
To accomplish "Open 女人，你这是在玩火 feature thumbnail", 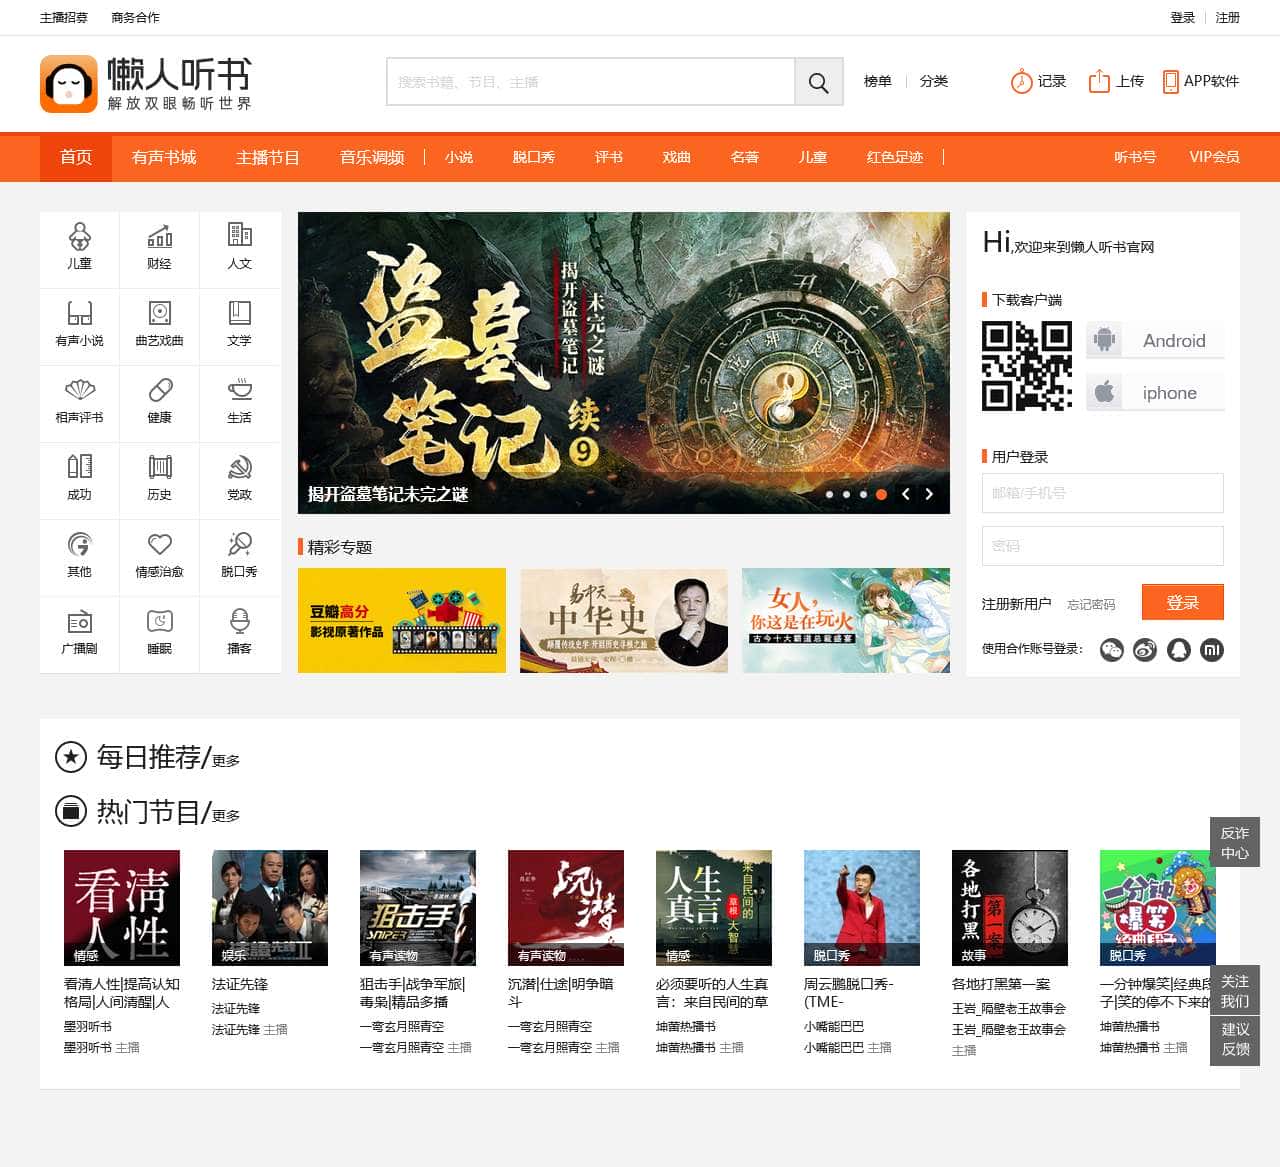I will (x=846, y=620).
